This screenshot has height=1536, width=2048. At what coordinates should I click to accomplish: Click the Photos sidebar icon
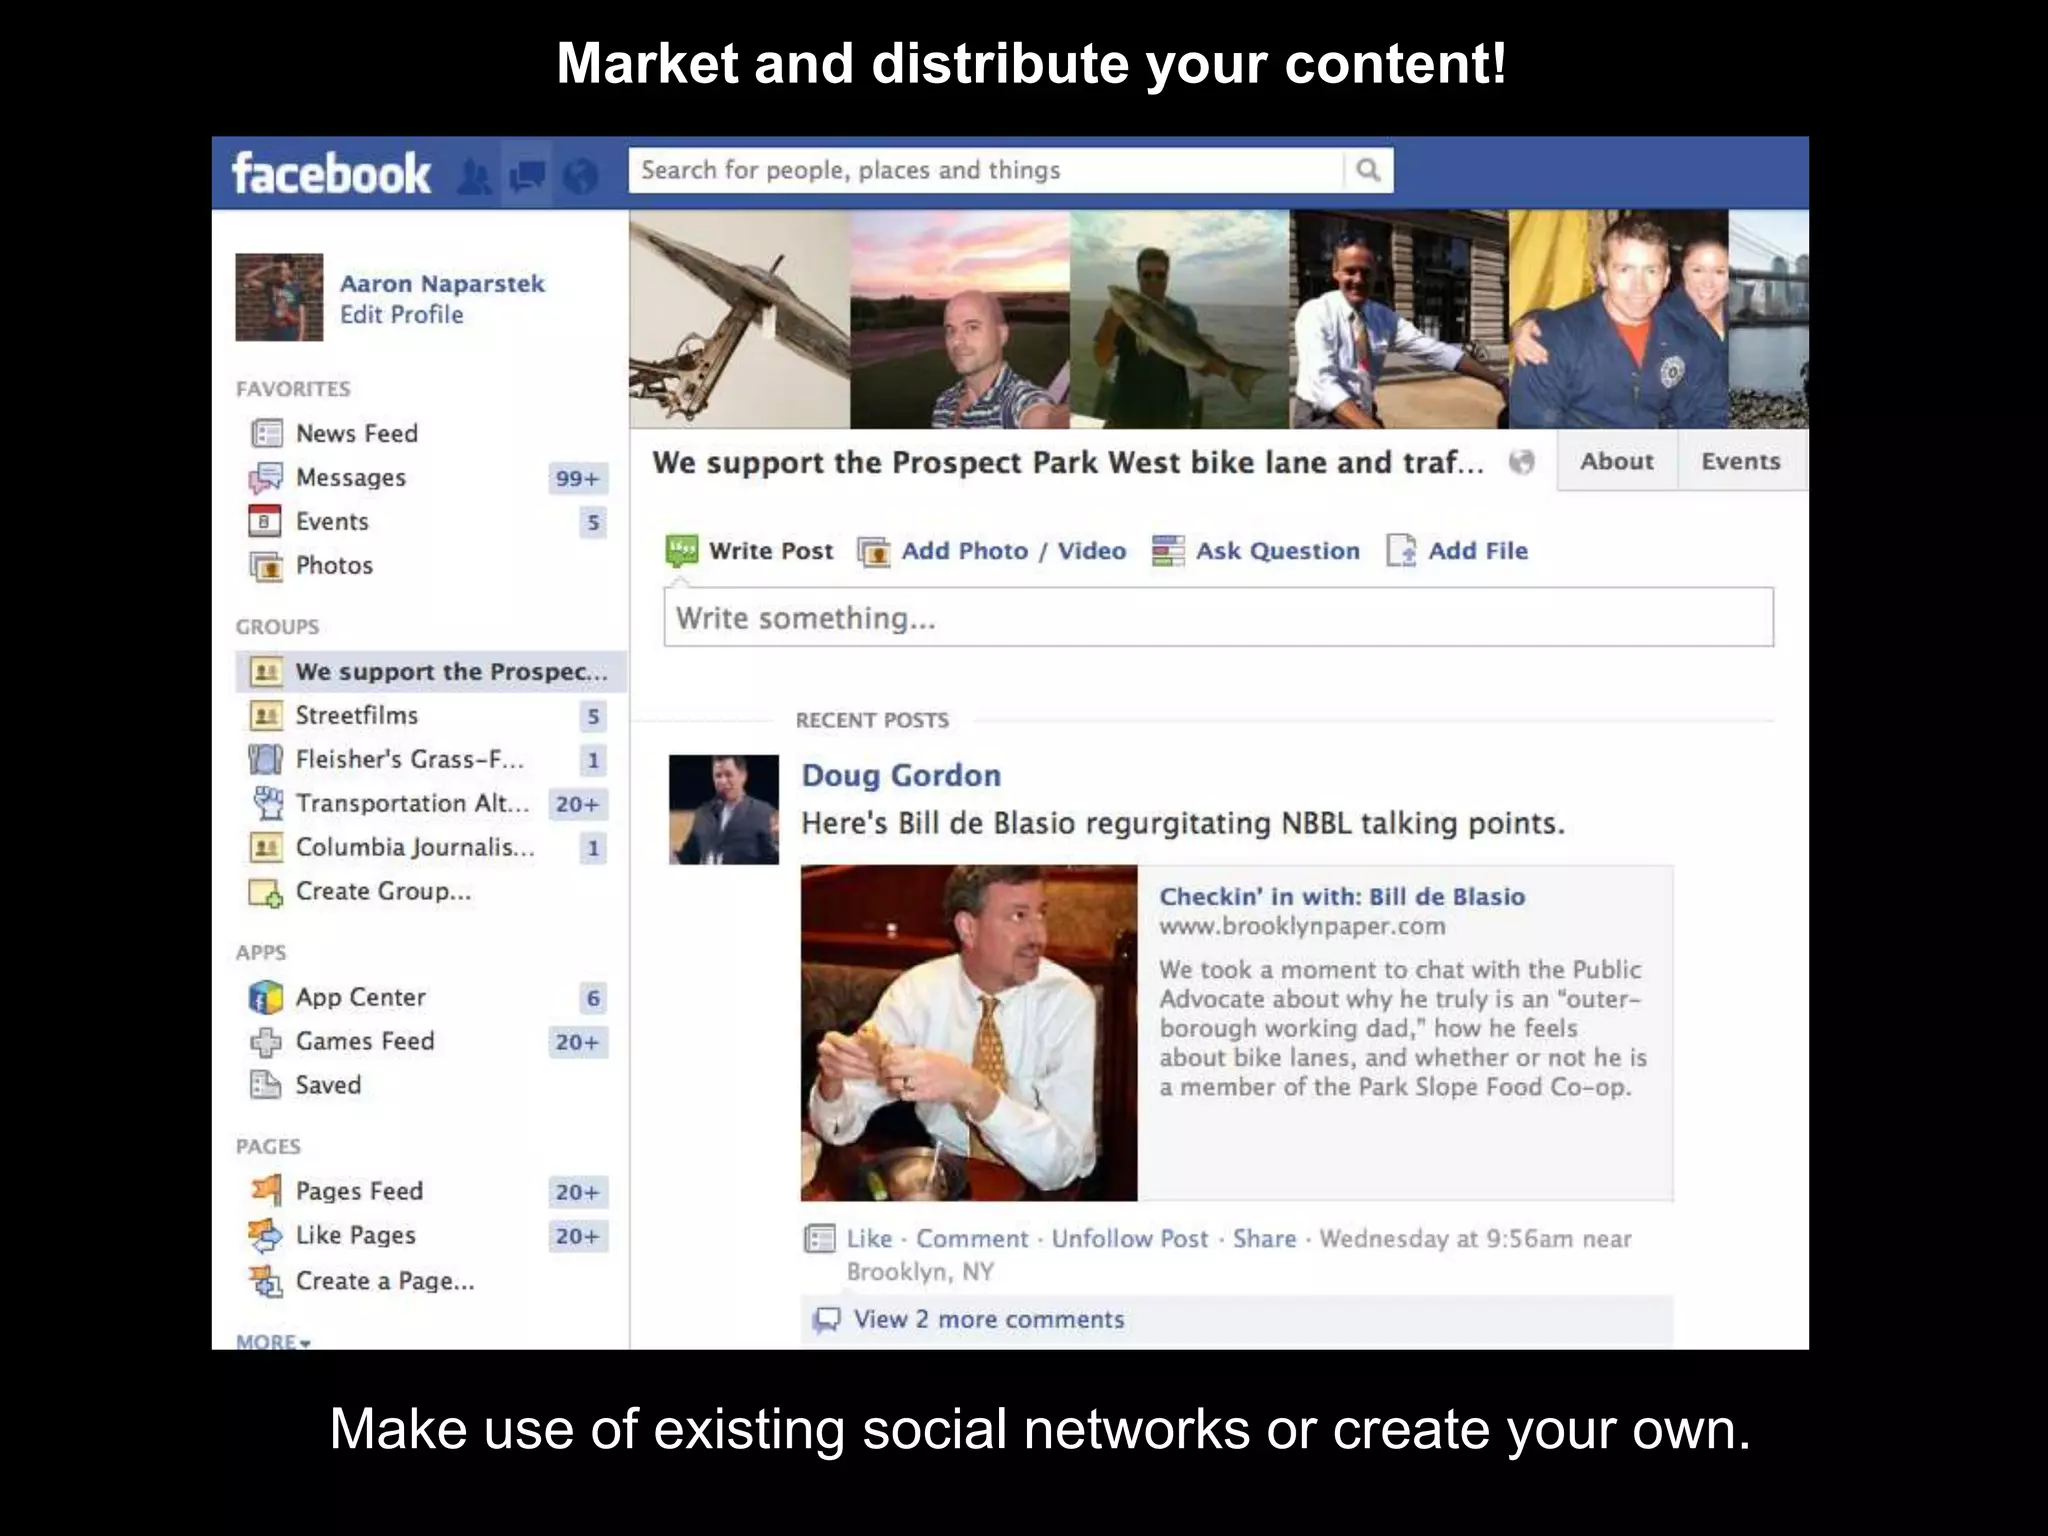point(265,566)
